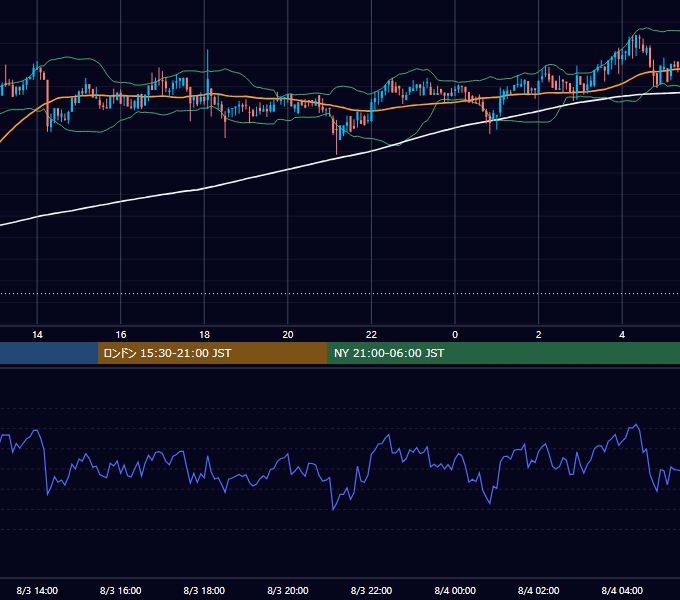Viewport: 680px width, 600px height.
Task: Click the oscillator low point near 21:00
Action: click(333, 509)
